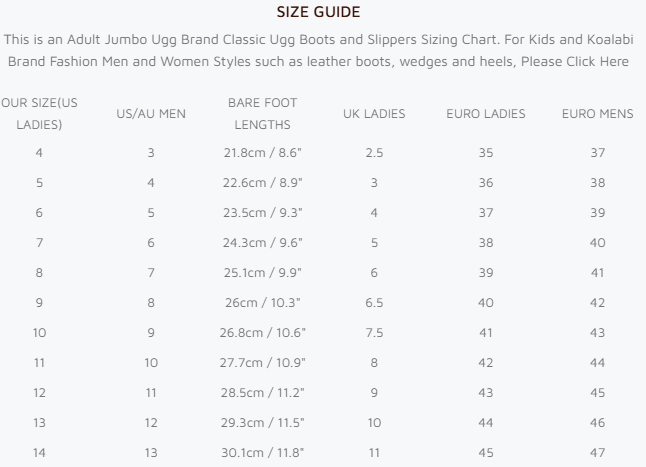Image resolution: width=646 pixels, height=467 pixels.
Task: Click the 24.3cm / 9.6" foot length cell
Action: pos(262,242)
